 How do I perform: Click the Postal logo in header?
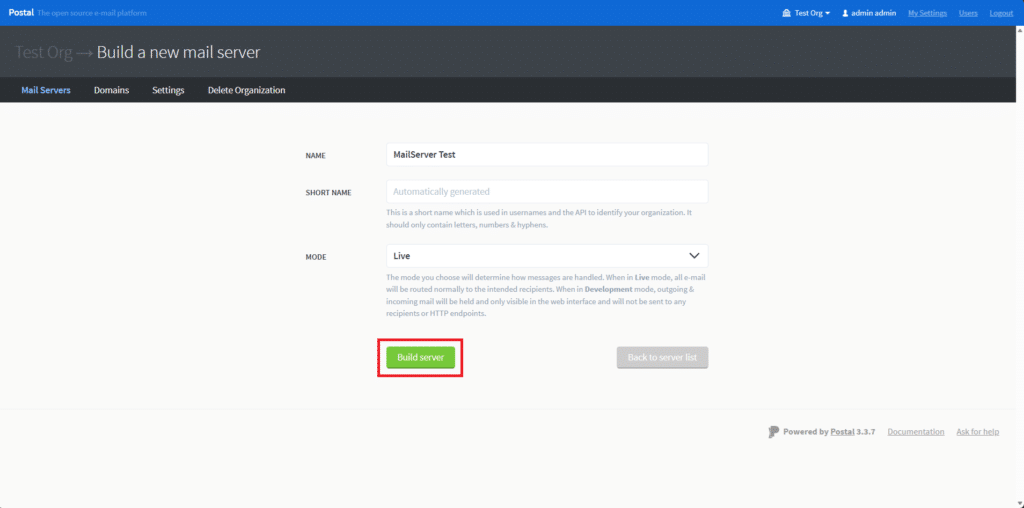pos(21,13)
